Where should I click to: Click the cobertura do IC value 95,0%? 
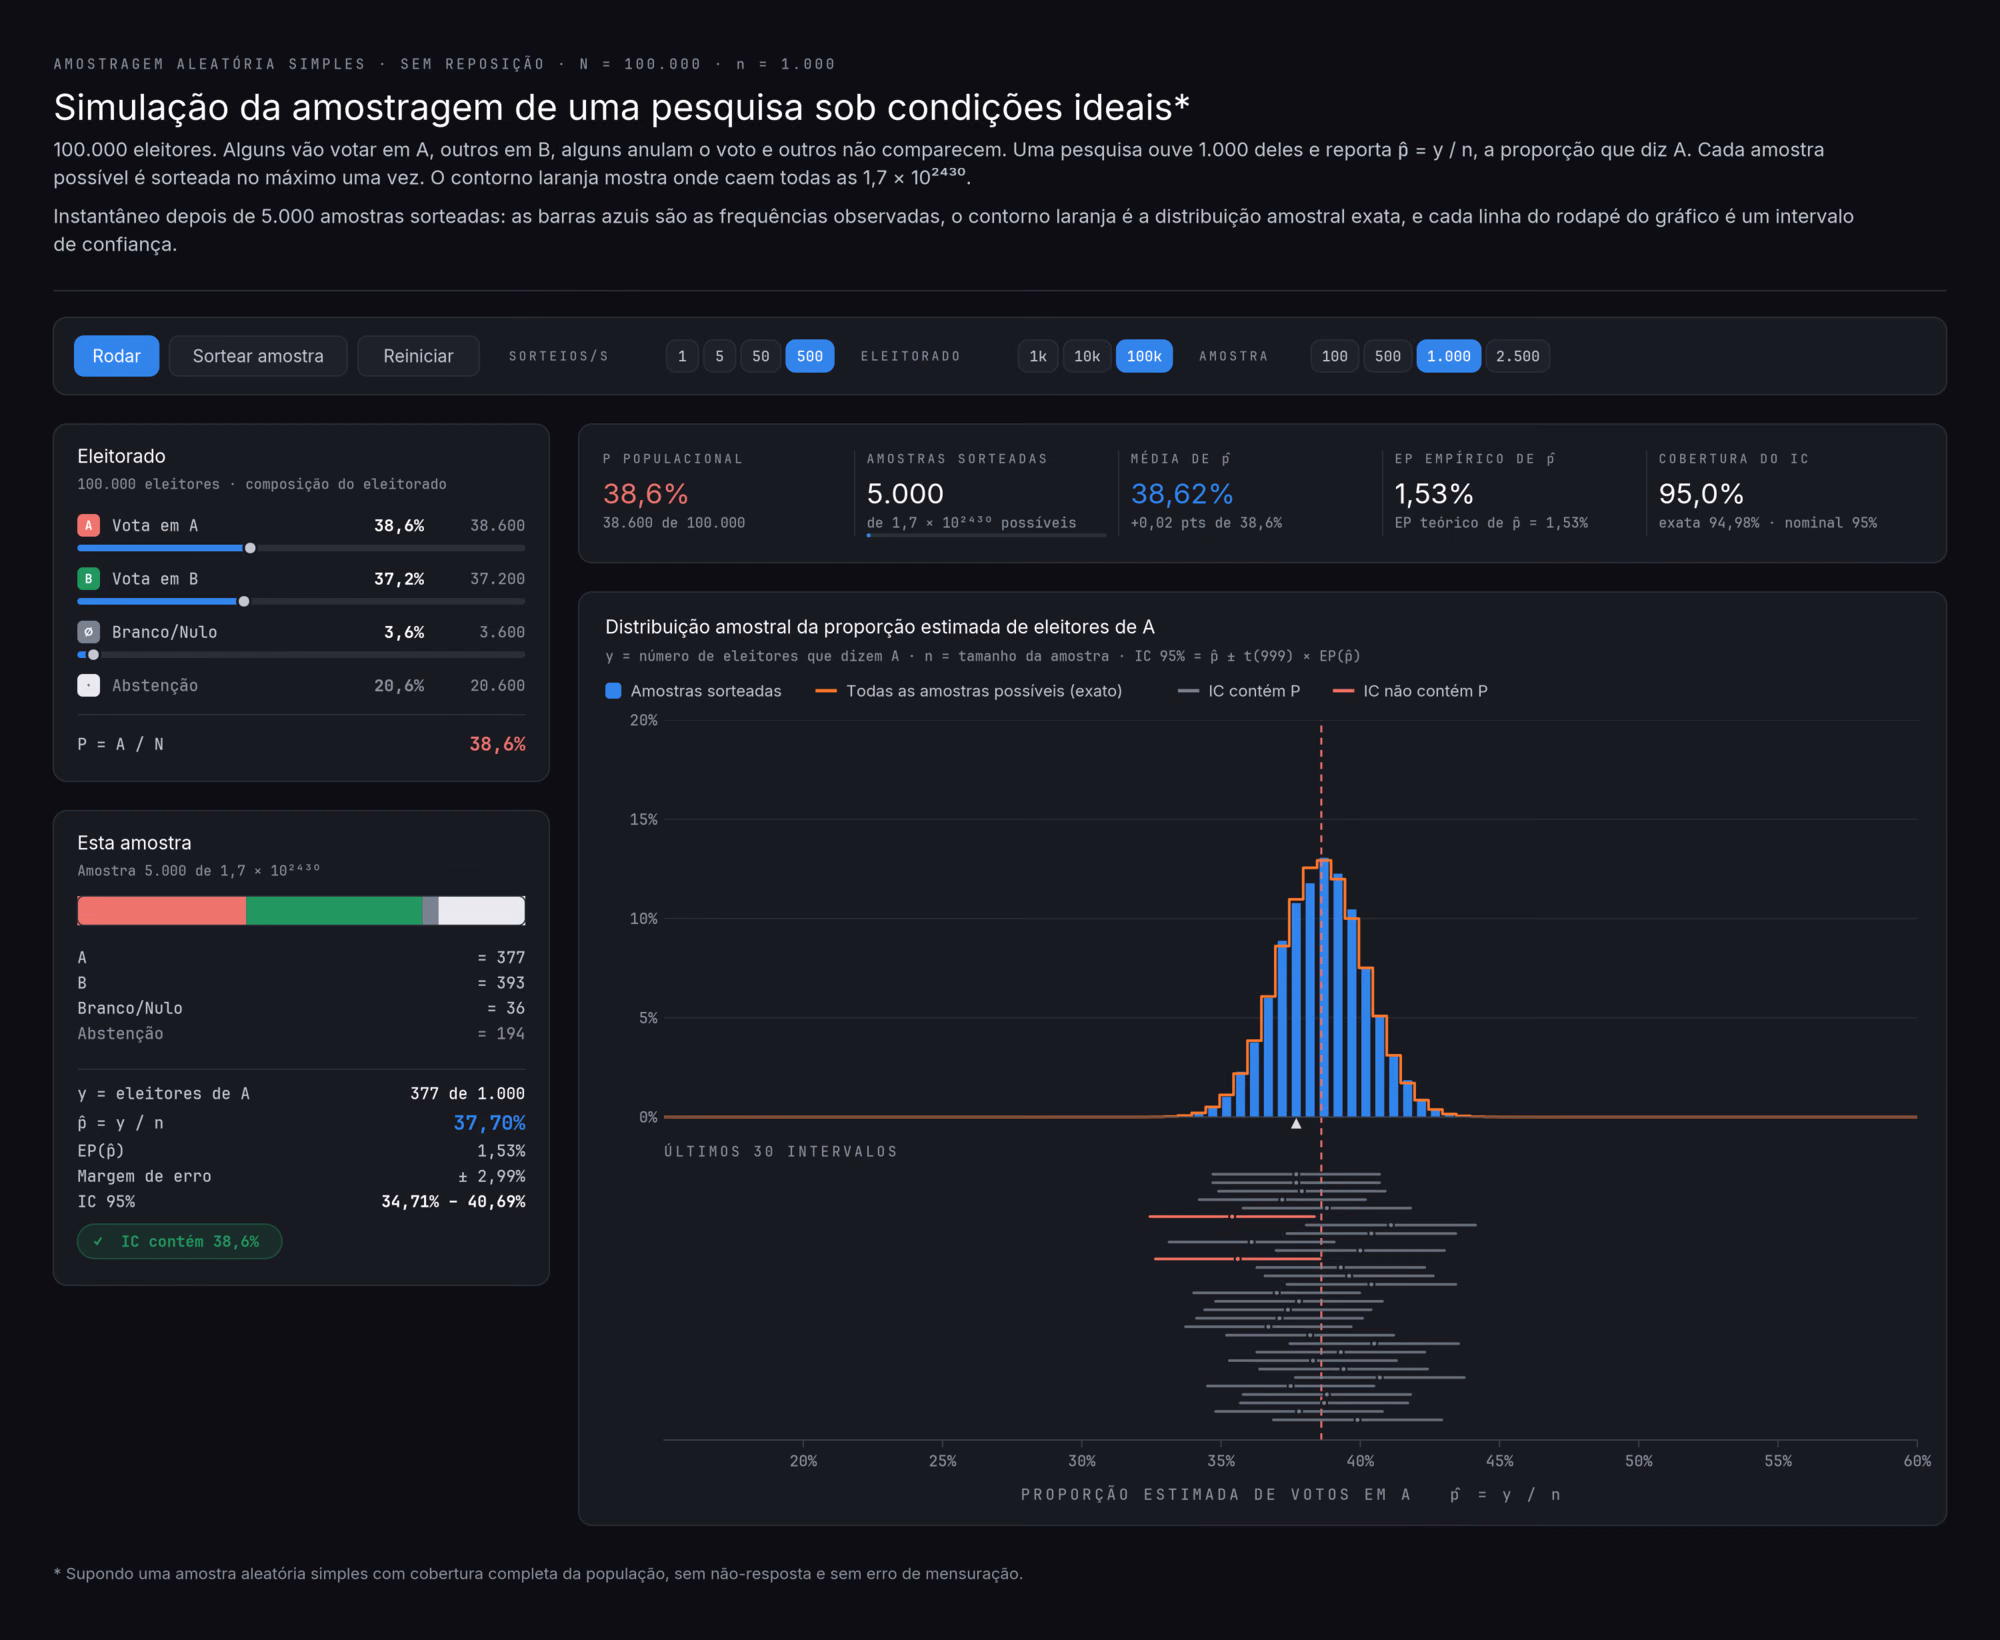point(1701,494)
